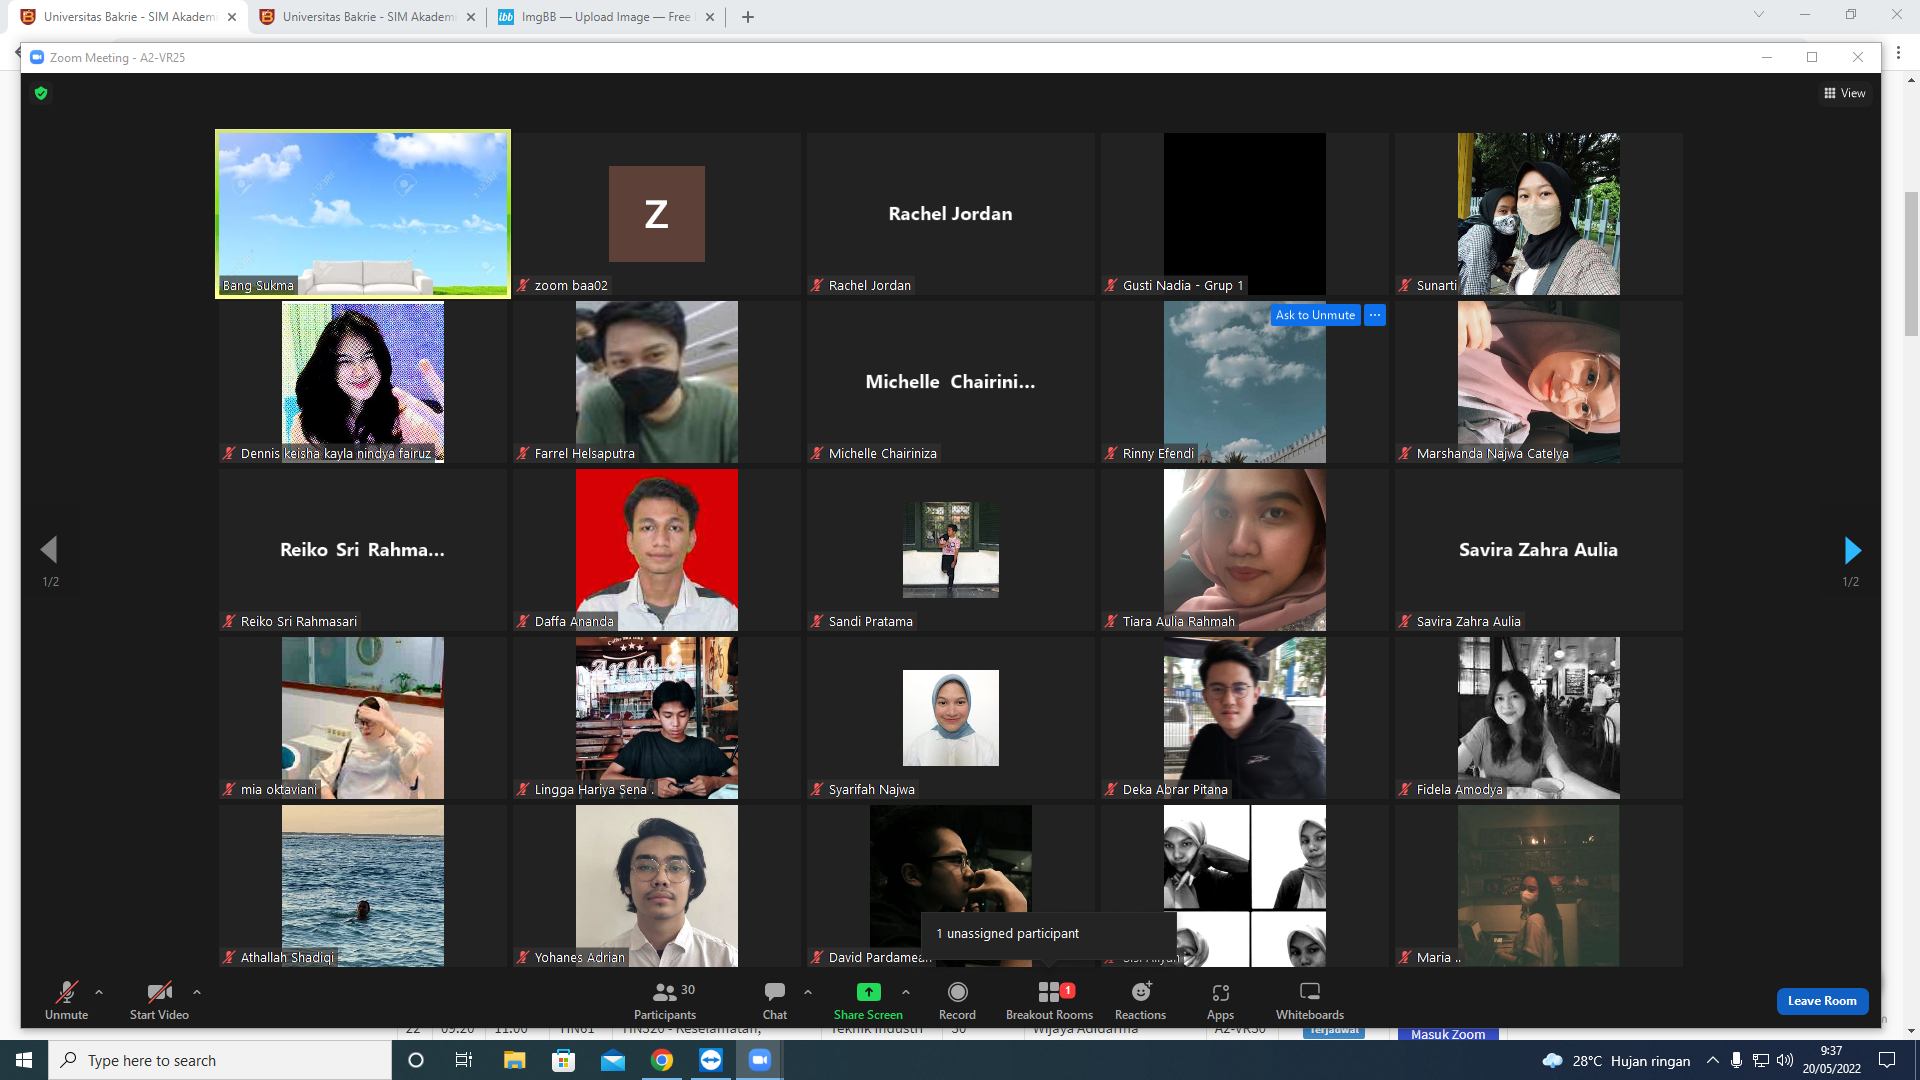Click the taskbar search box

220,1060
